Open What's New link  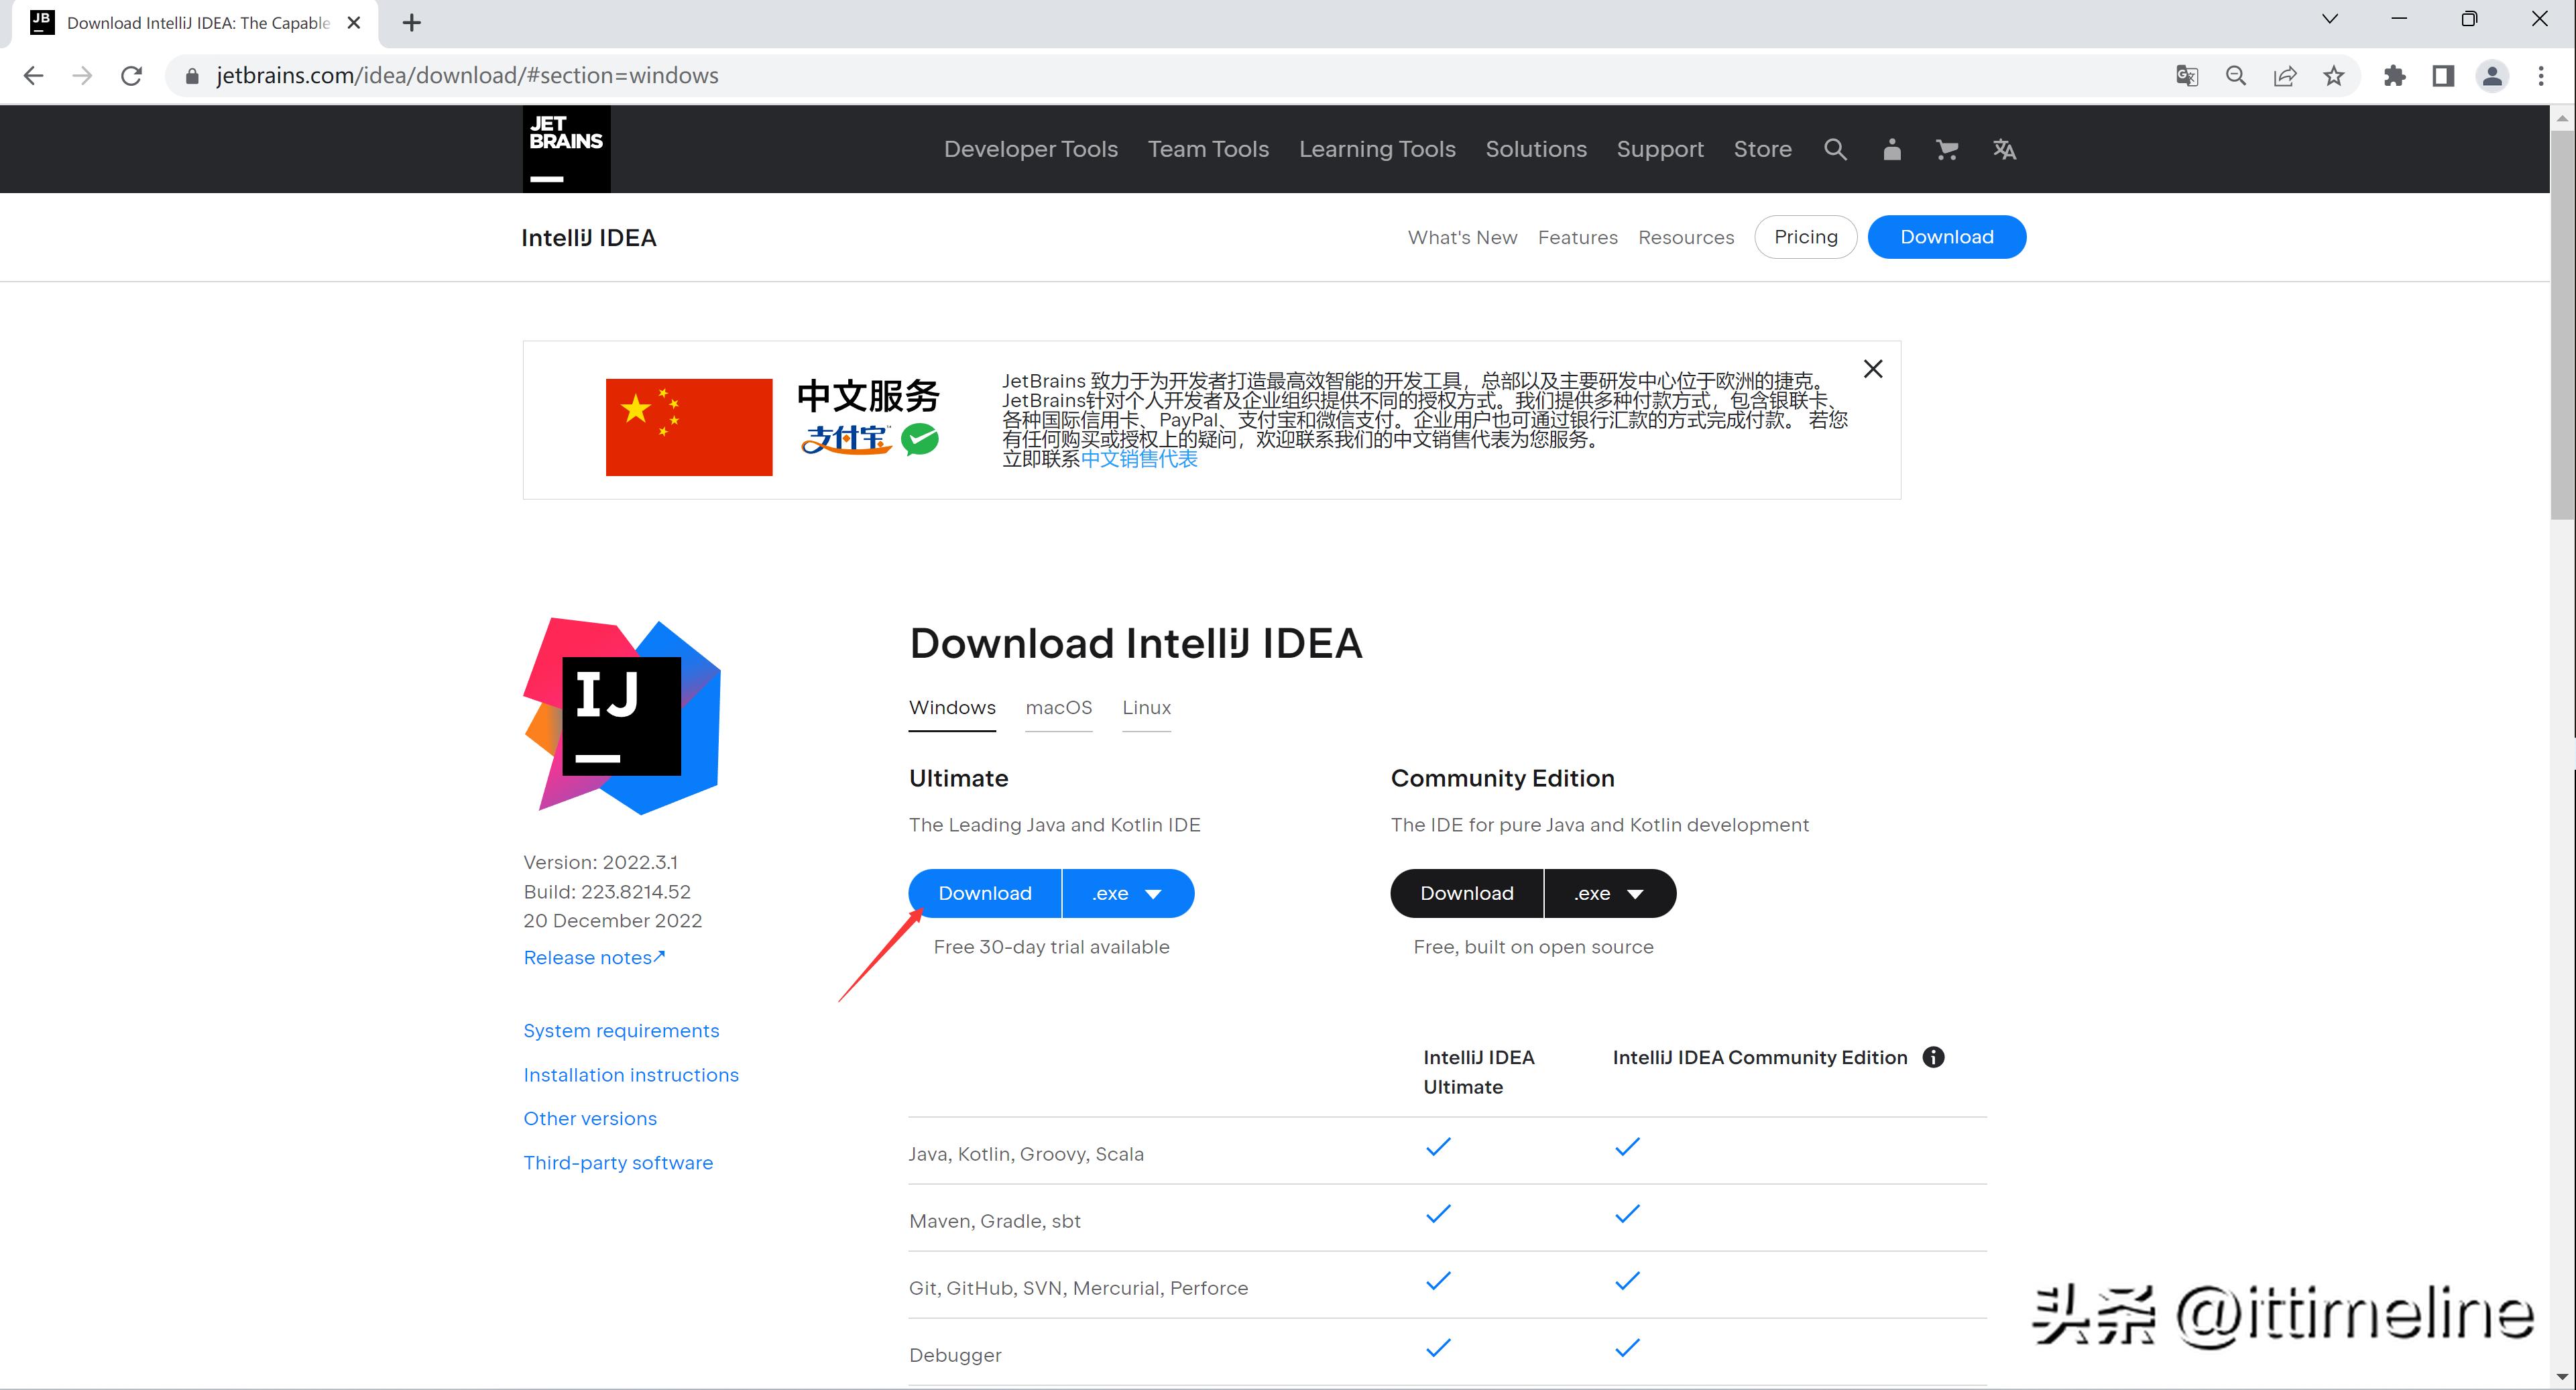1462,238
